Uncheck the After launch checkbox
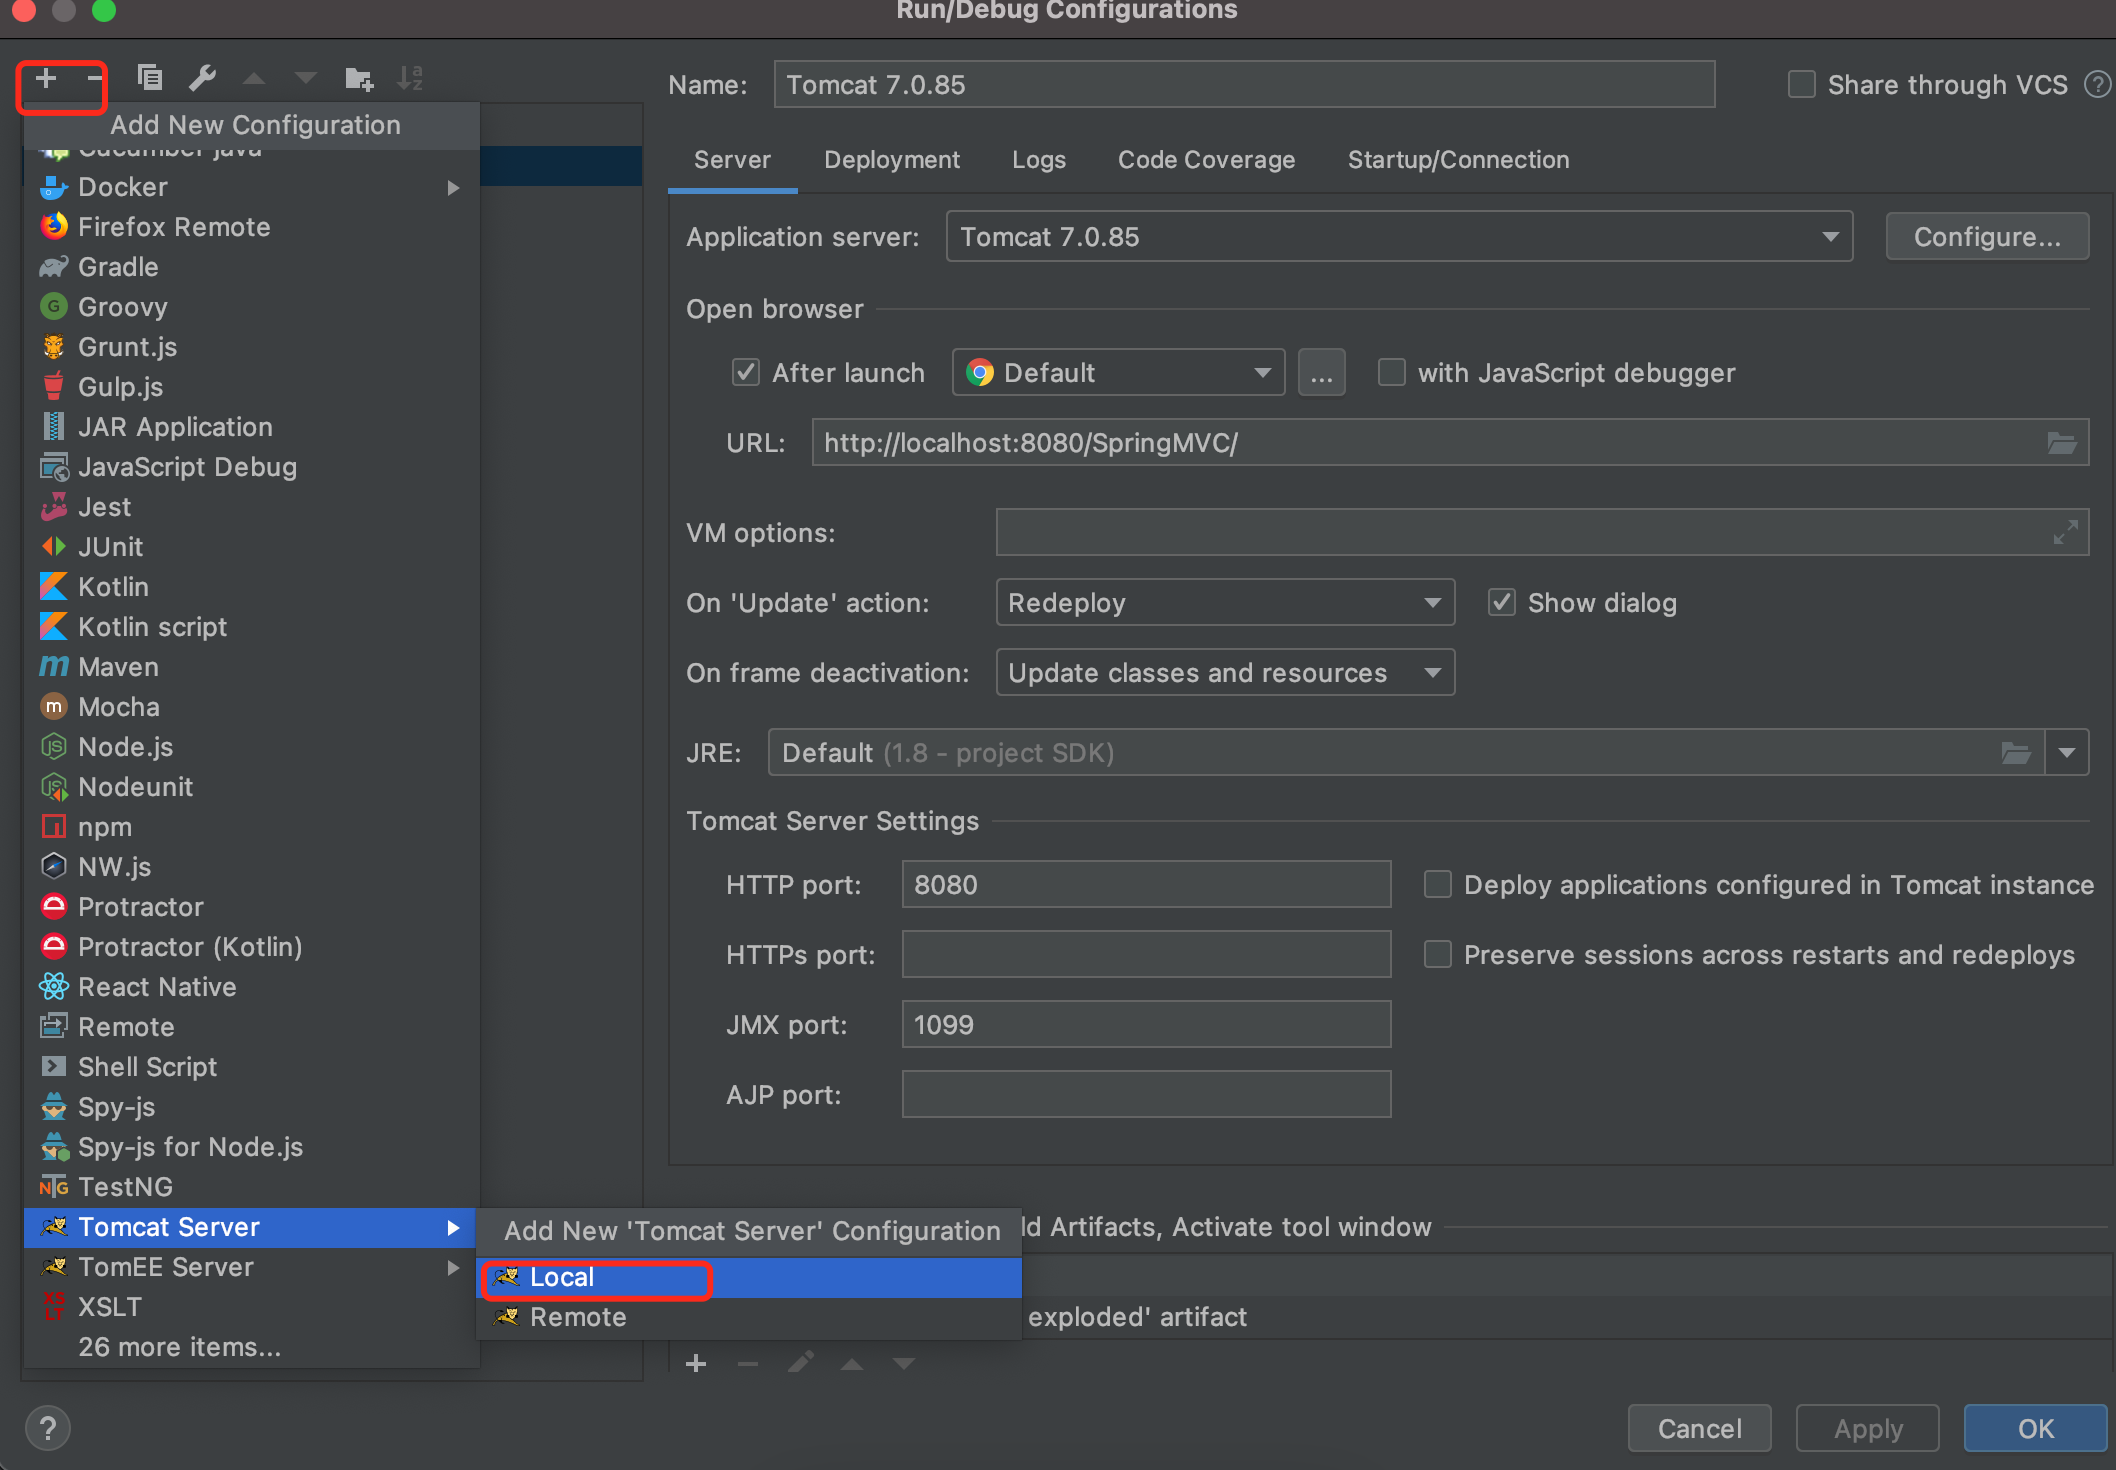 point(746,373)
